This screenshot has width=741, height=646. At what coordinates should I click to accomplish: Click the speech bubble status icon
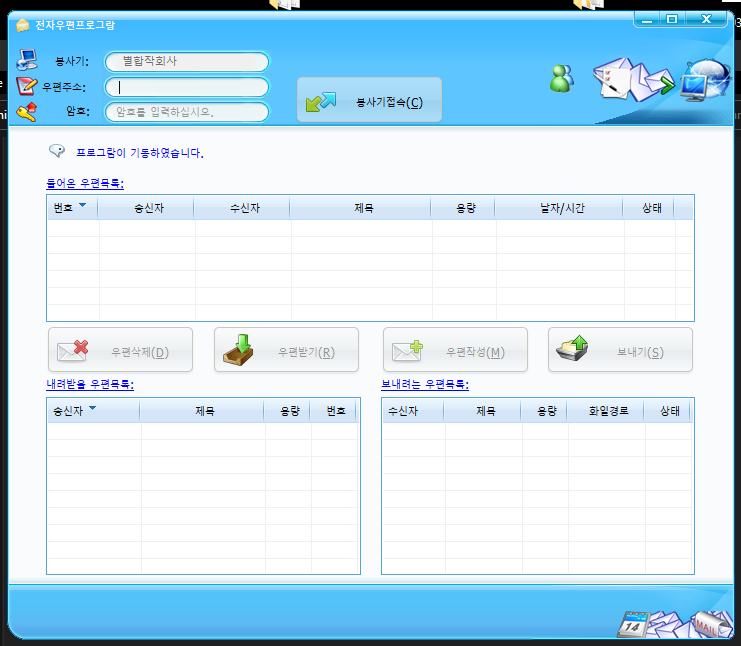(x=57, y=152)
